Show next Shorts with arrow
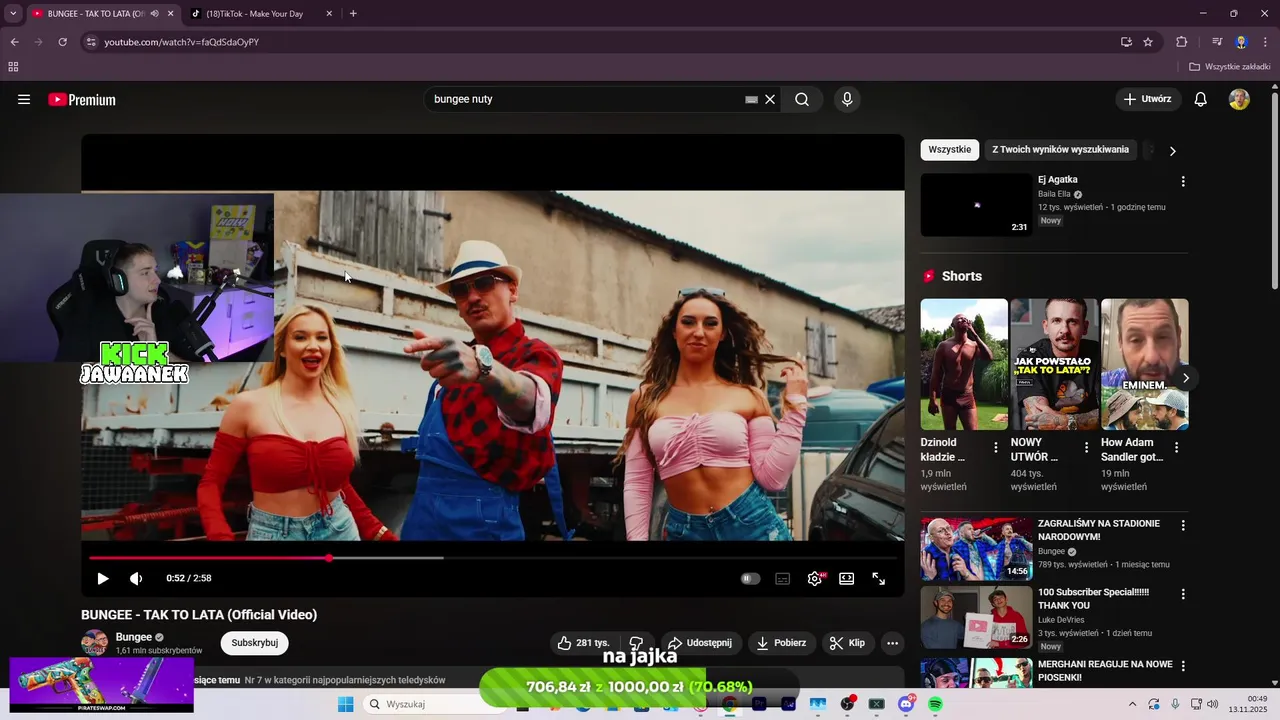This screenshot has height=720, width=1280. [x=1186, y=378]
